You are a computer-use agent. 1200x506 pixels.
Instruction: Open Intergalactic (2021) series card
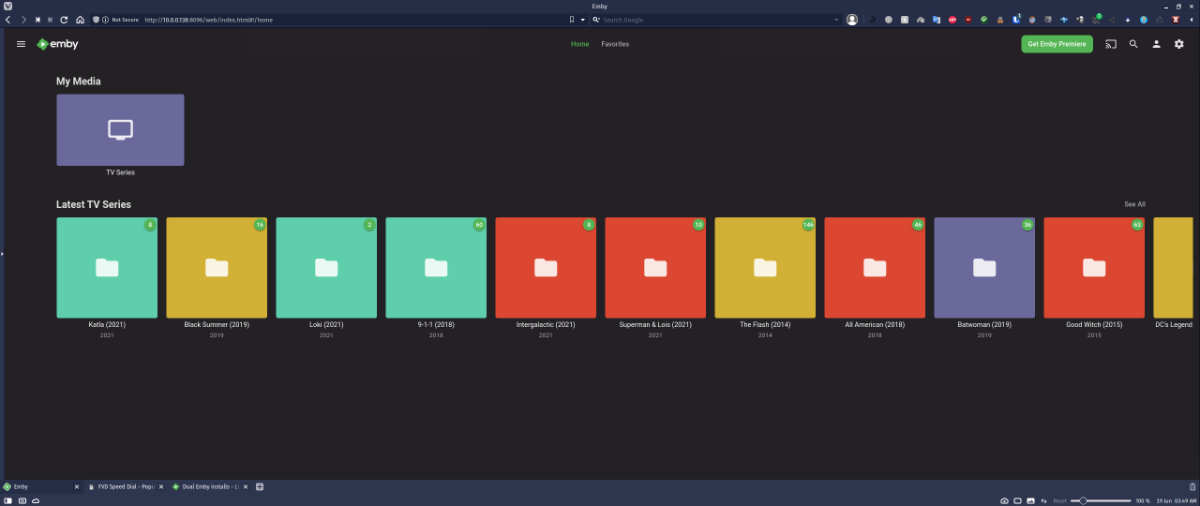coord(545,268)
